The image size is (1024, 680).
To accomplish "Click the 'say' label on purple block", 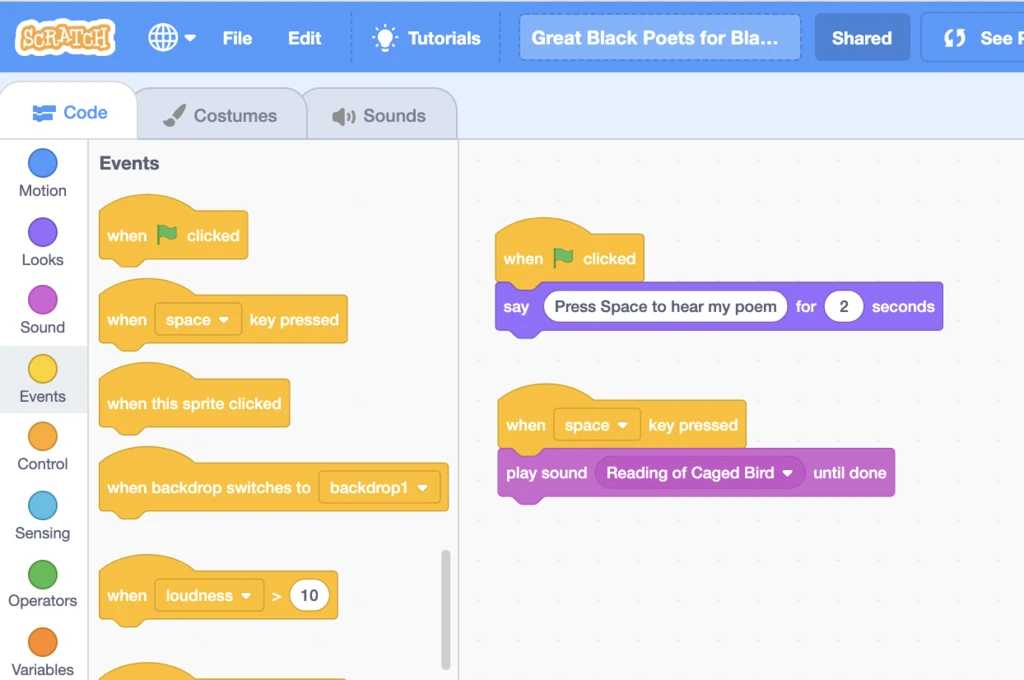I will coord(516,307).
